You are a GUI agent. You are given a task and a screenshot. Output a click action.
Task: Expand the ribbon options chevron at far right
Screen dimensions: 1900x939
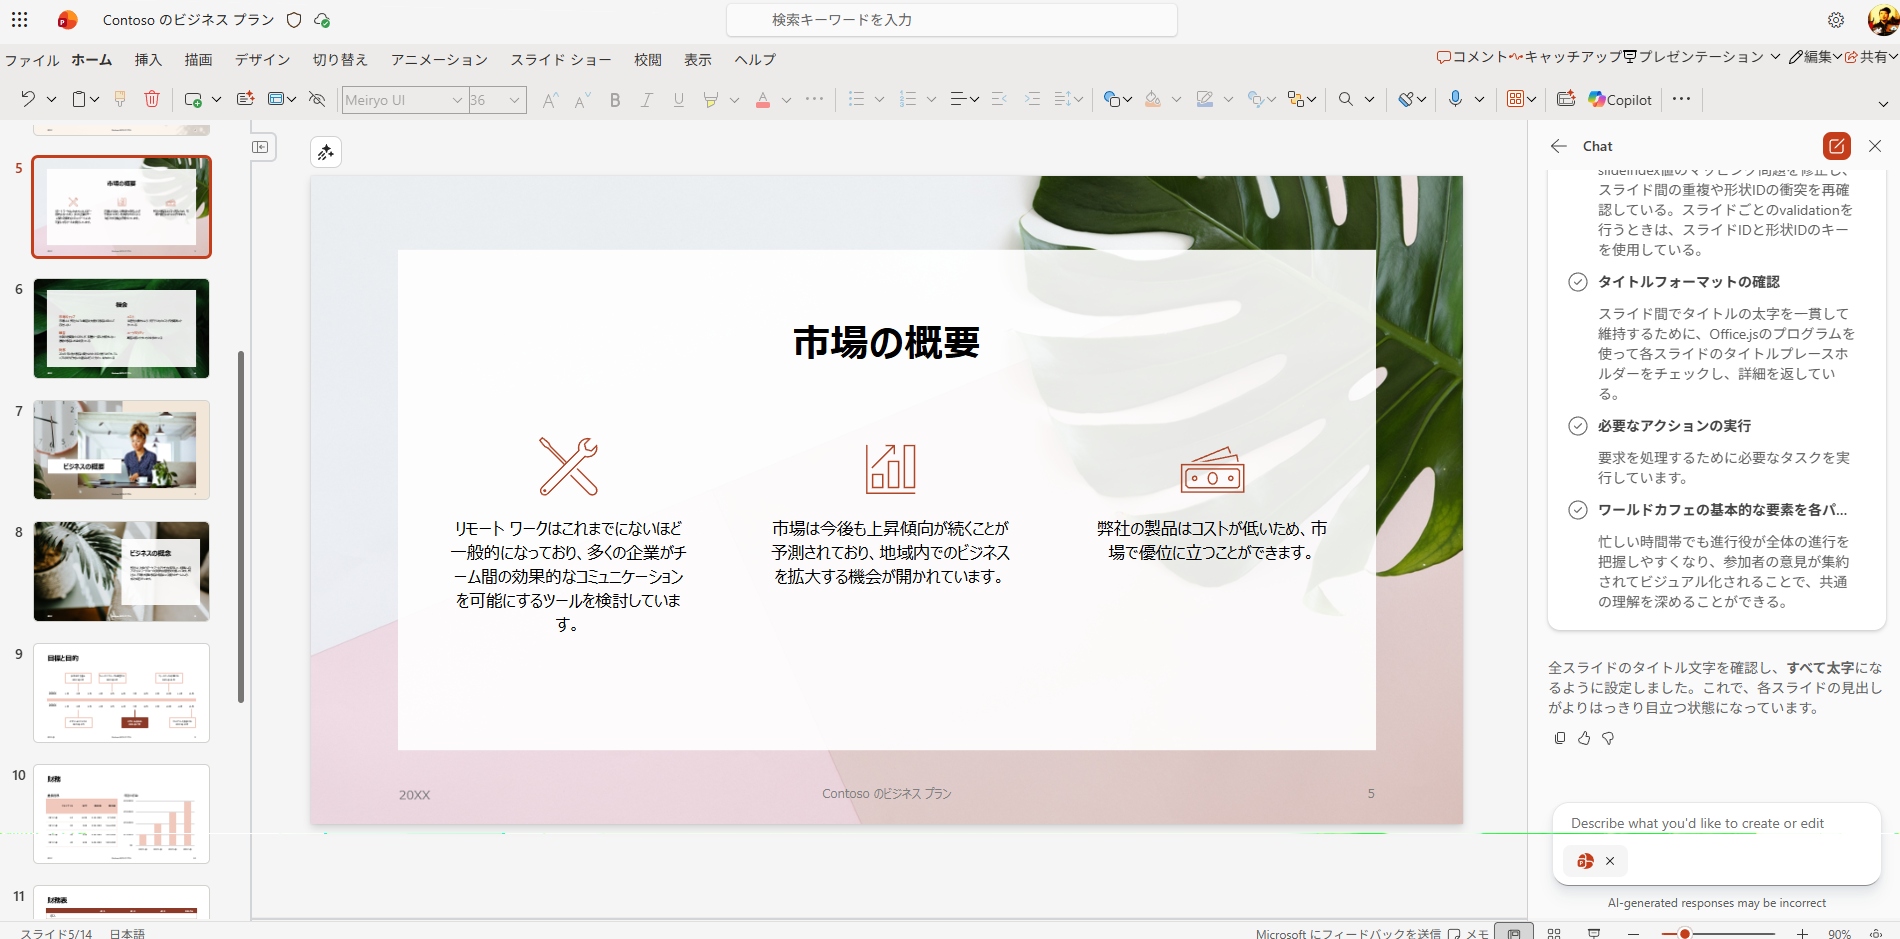(x=1883, y=104)
